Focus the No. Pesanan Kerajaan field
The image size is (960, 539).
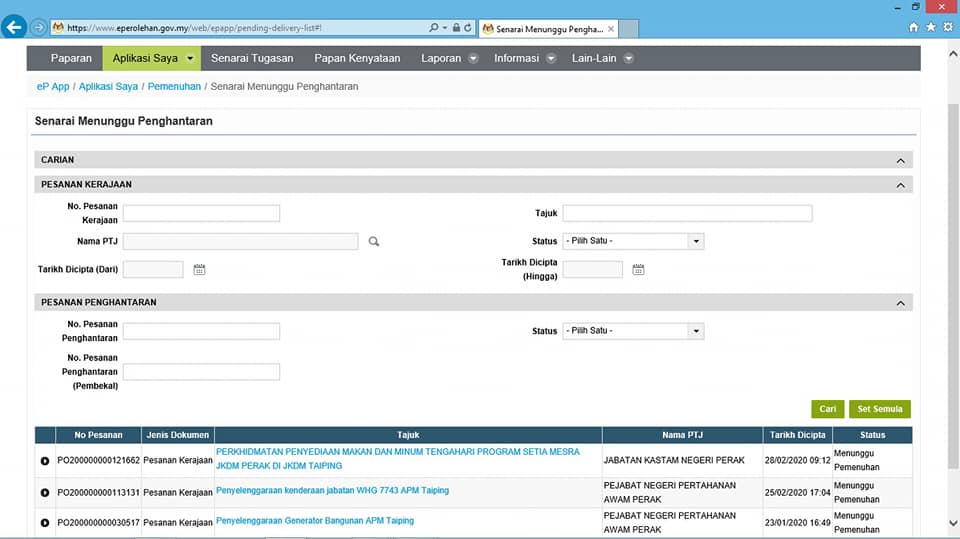tap(201, 213)
